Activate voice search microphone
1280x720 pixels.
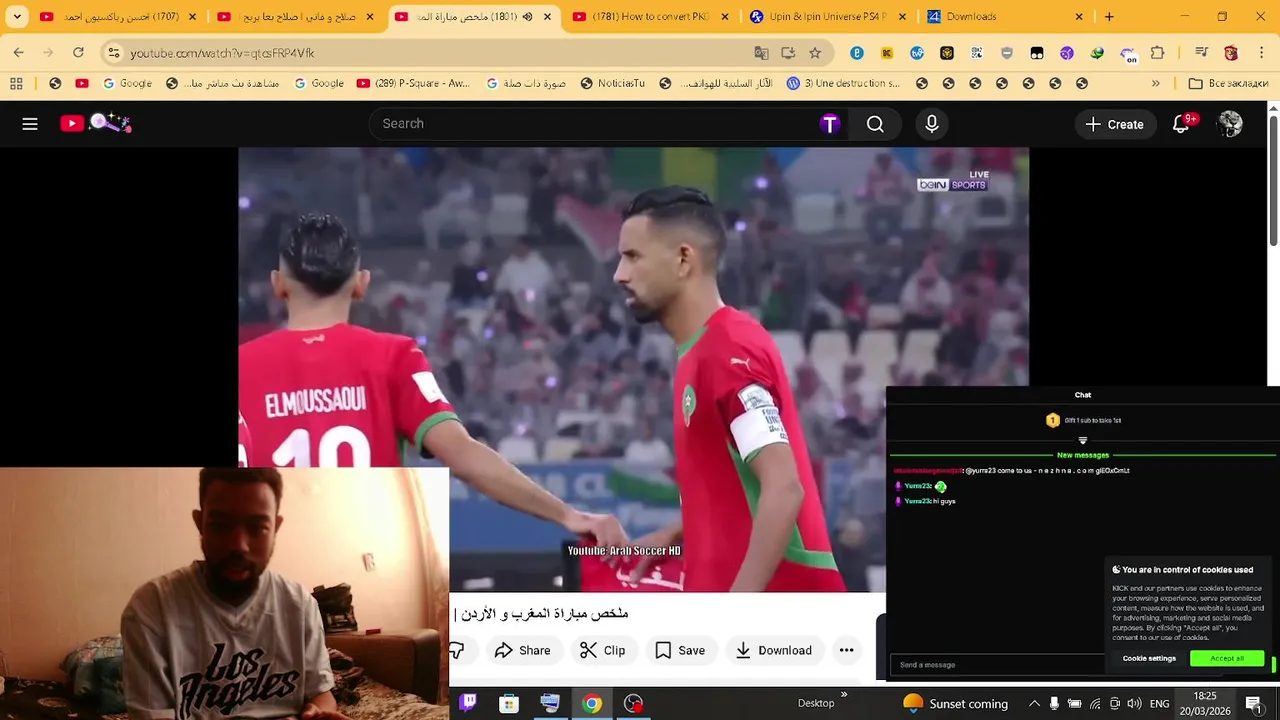[x=931, y=124]
